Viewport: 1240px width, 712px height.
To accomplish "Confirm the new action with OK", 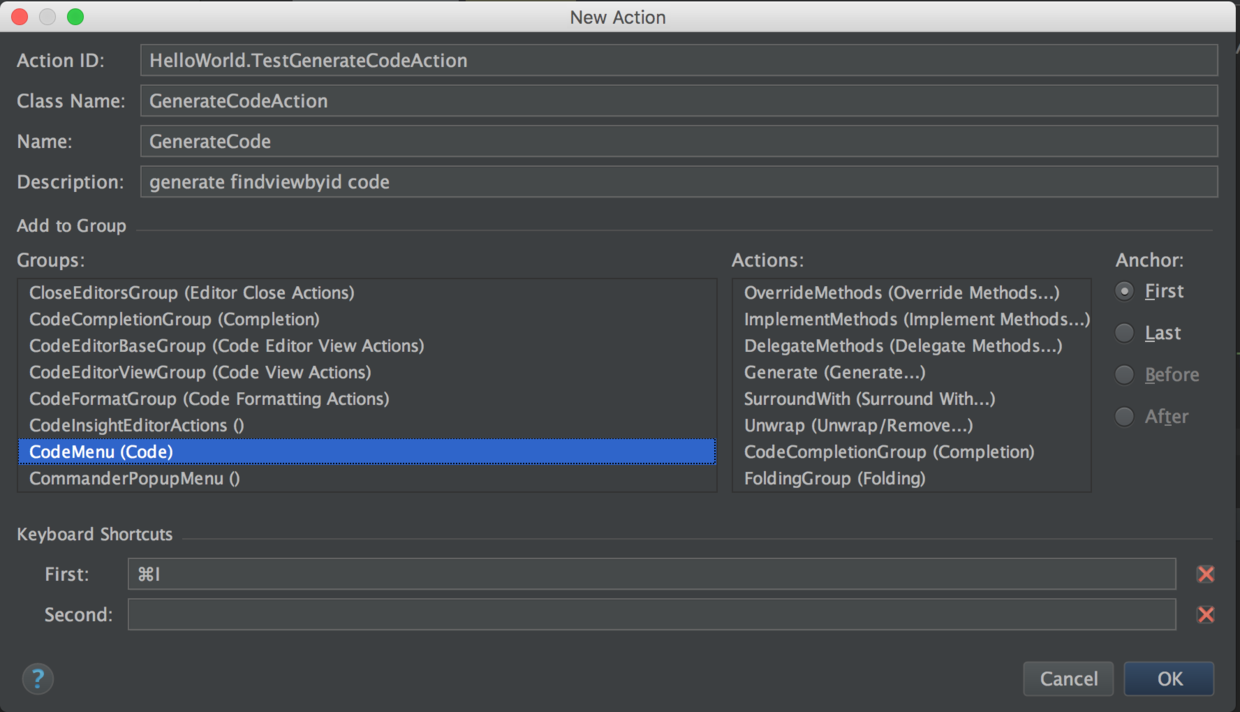I will 1169,679.
